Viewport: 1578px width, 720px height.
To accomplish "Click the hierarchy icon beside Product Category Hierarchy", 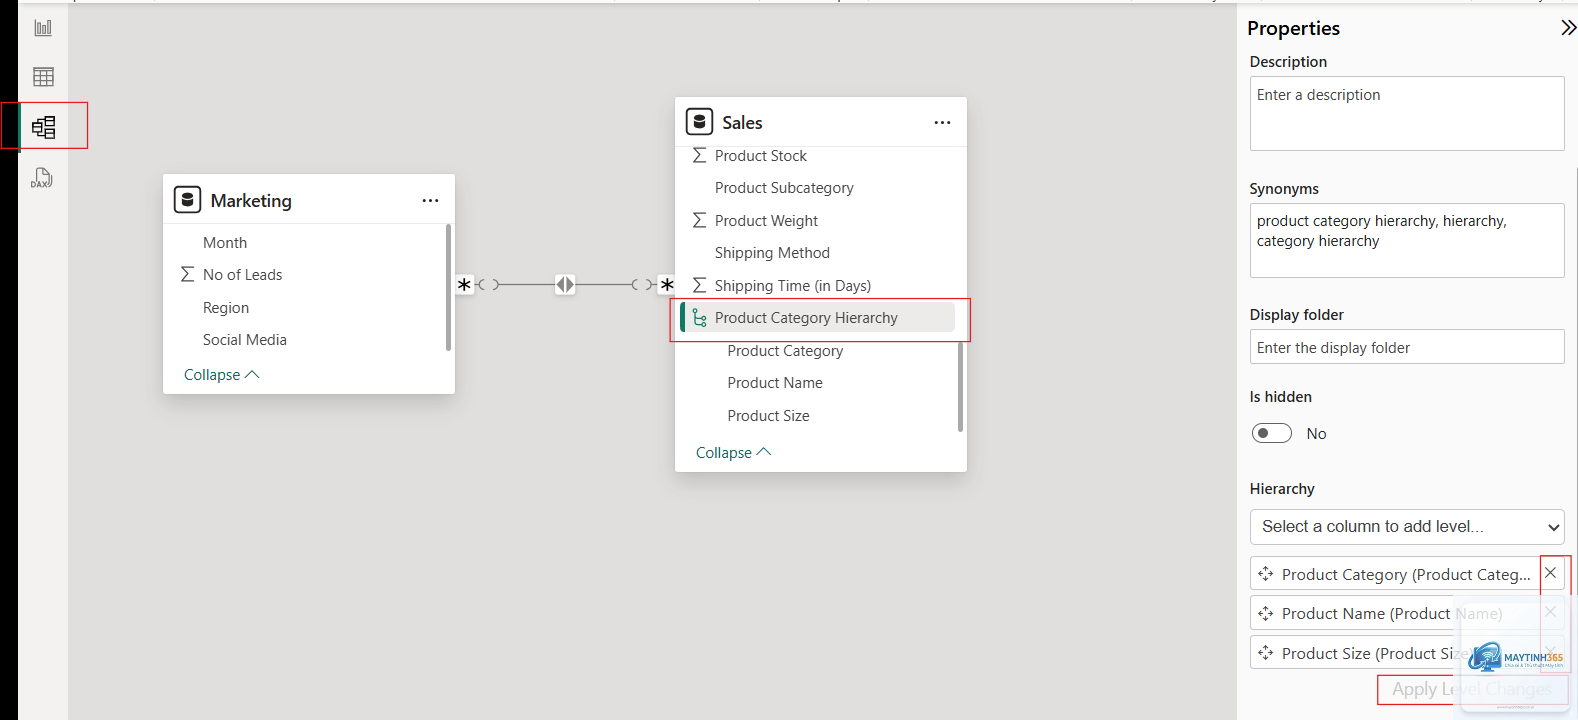I will (x=699, y=318).
